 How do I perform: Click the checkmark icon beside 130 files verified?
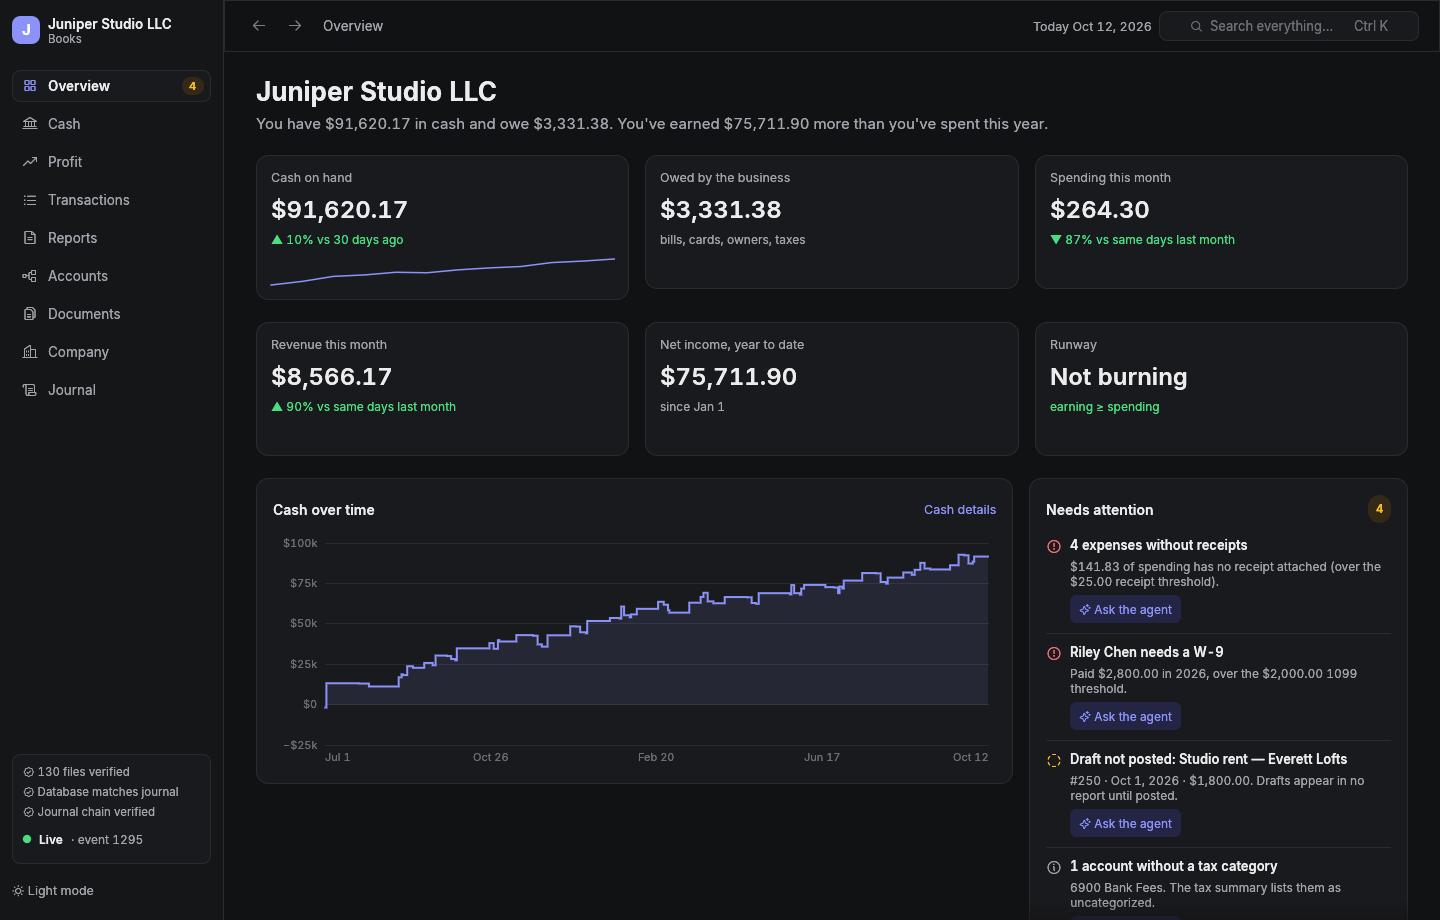pos(28,772)
